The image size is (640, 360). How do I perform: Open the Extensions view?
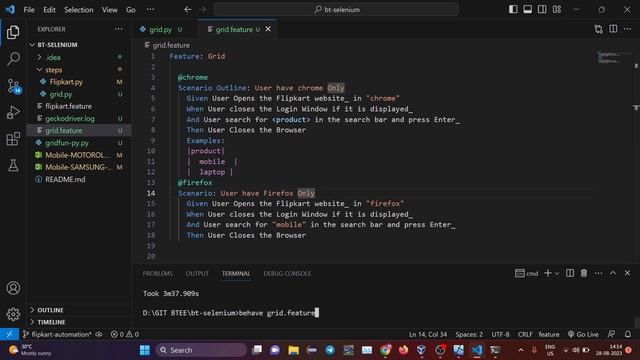(x=13, y=139)
